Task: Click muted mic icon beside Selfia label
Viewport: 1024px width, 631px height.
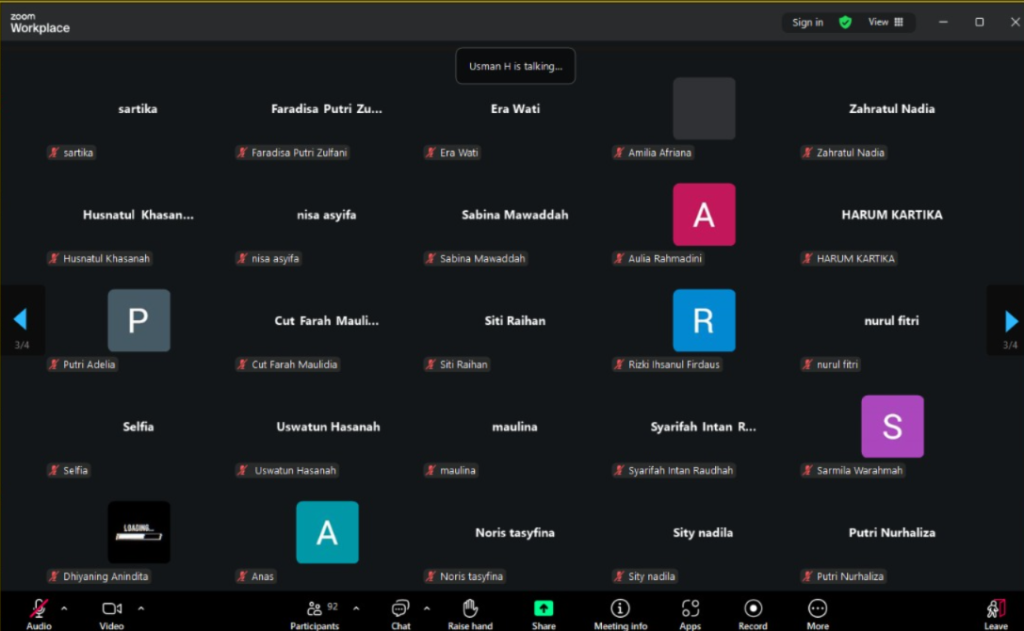Action: (54, 470)
